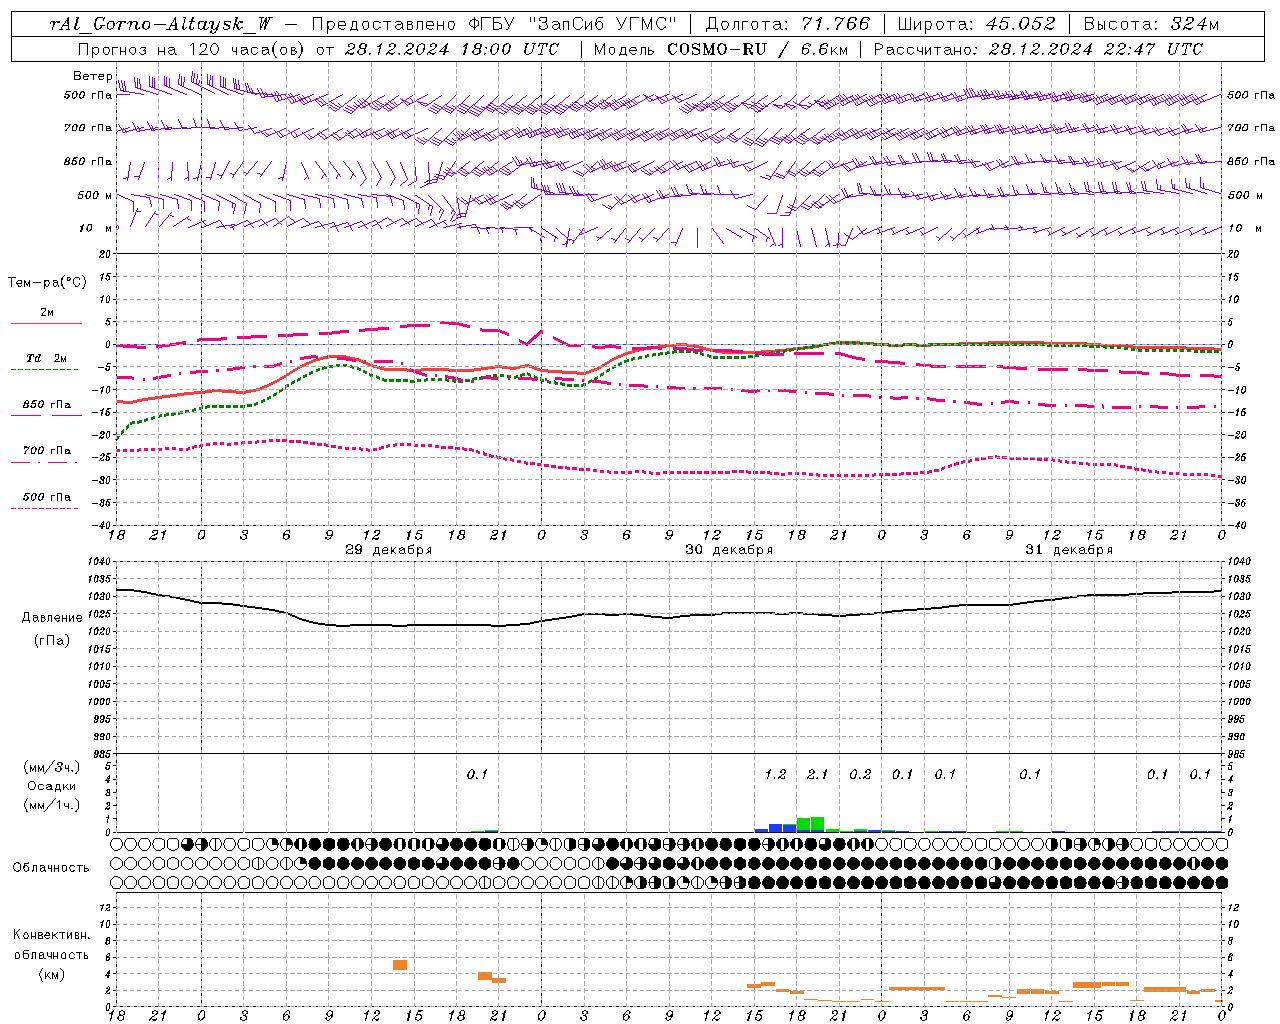The width and height of the screenshot is (1280, 1024).
Task: Click the 700 гПа temperature legend entry
Action: coord(47,451)
